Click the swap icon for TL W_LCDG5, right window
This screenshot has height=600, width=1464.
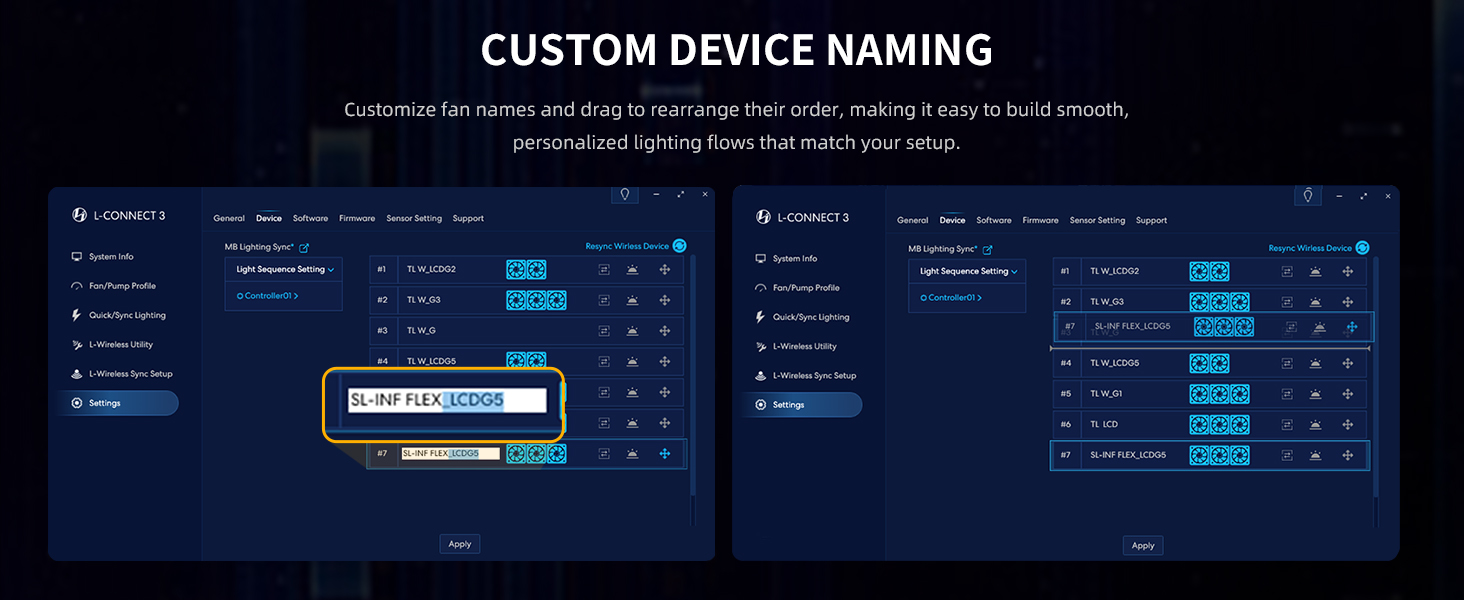coord(1288,363)
